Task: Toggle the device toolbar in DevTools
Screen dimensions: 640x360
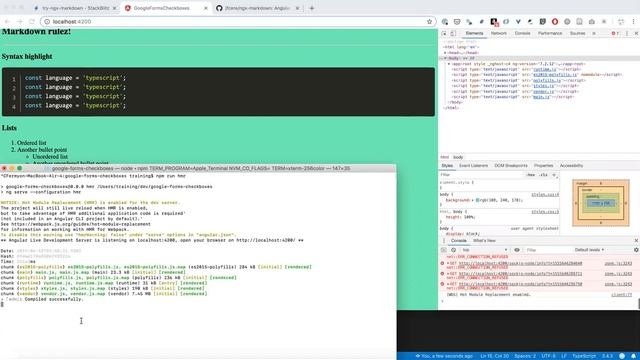Action: coord(453,33)
